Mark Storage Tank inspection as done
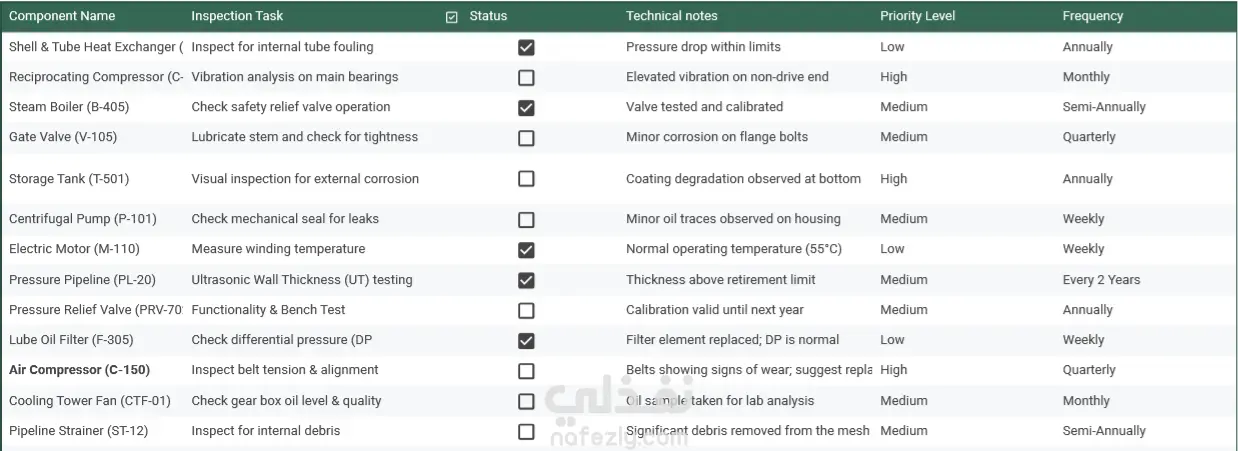 point(526,179)
